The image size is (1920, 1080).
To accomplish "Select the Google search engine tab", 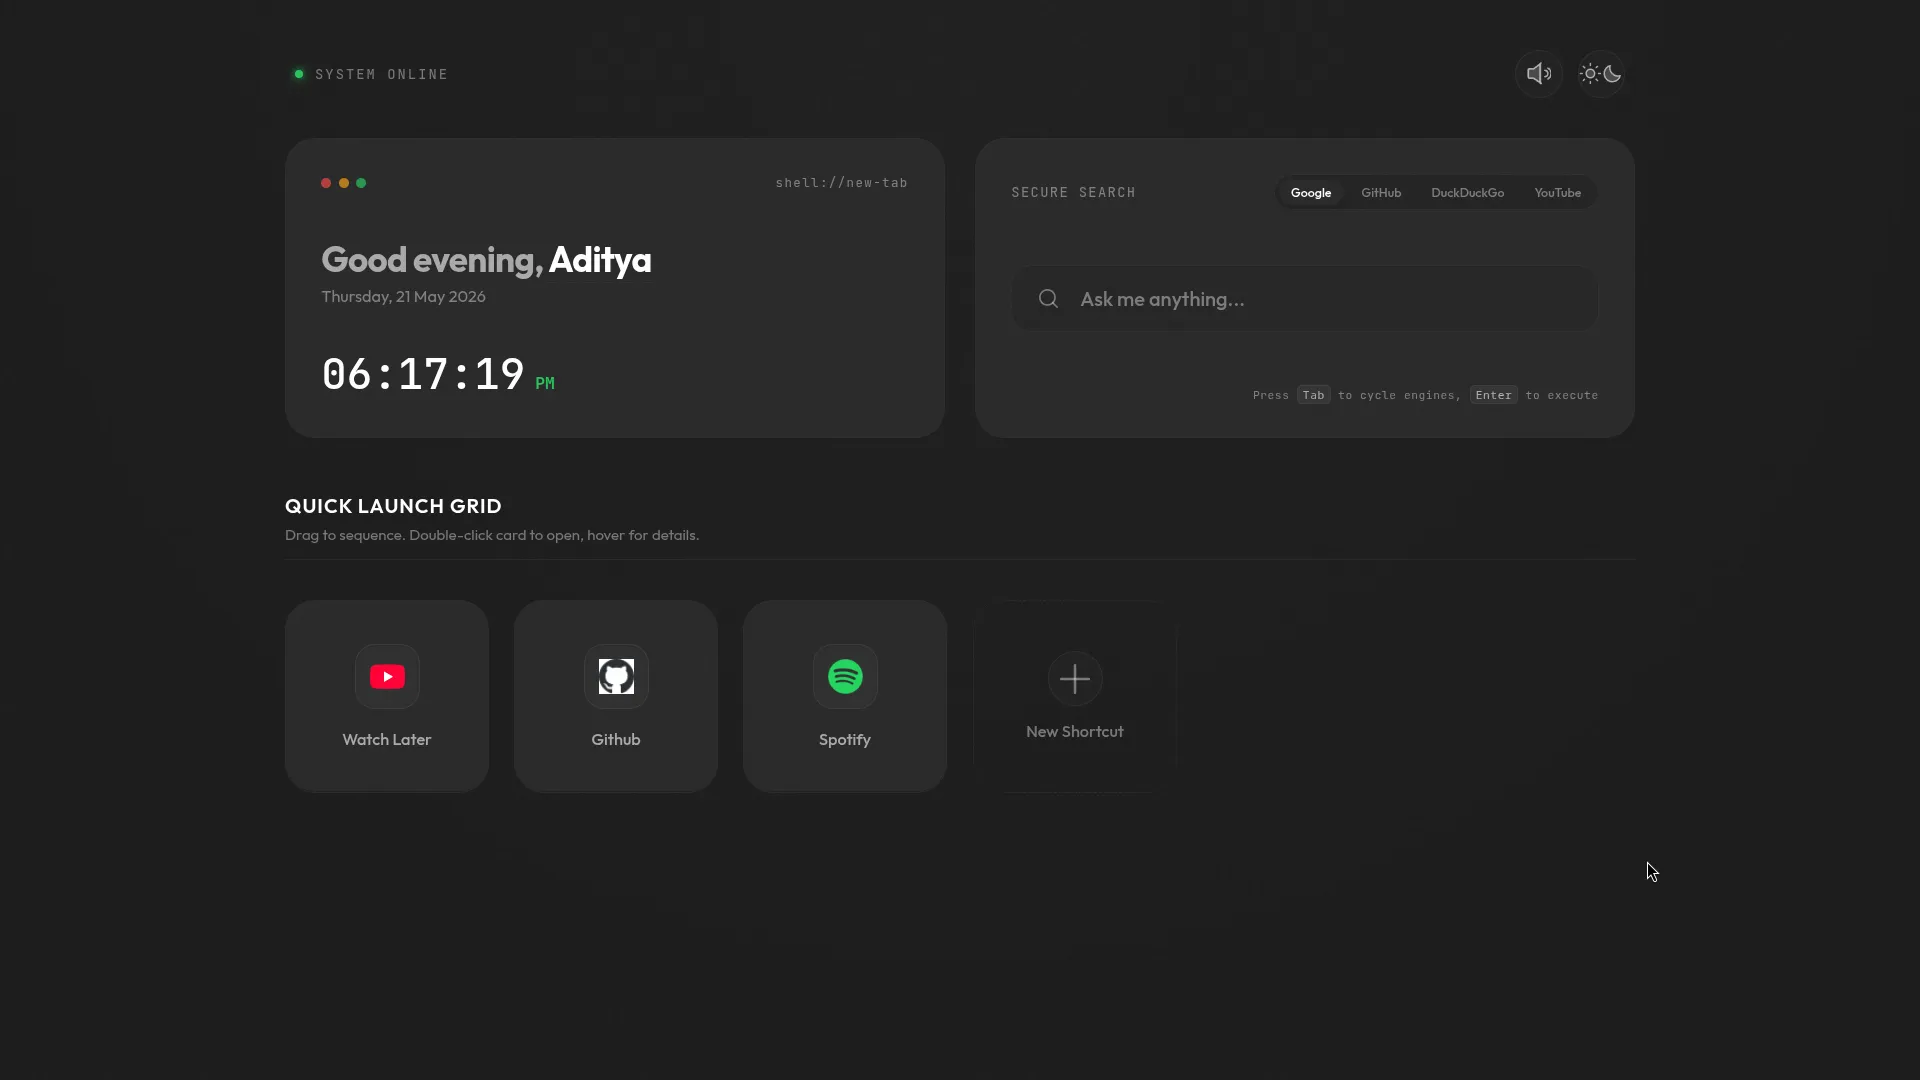I will coord(1311,193).
